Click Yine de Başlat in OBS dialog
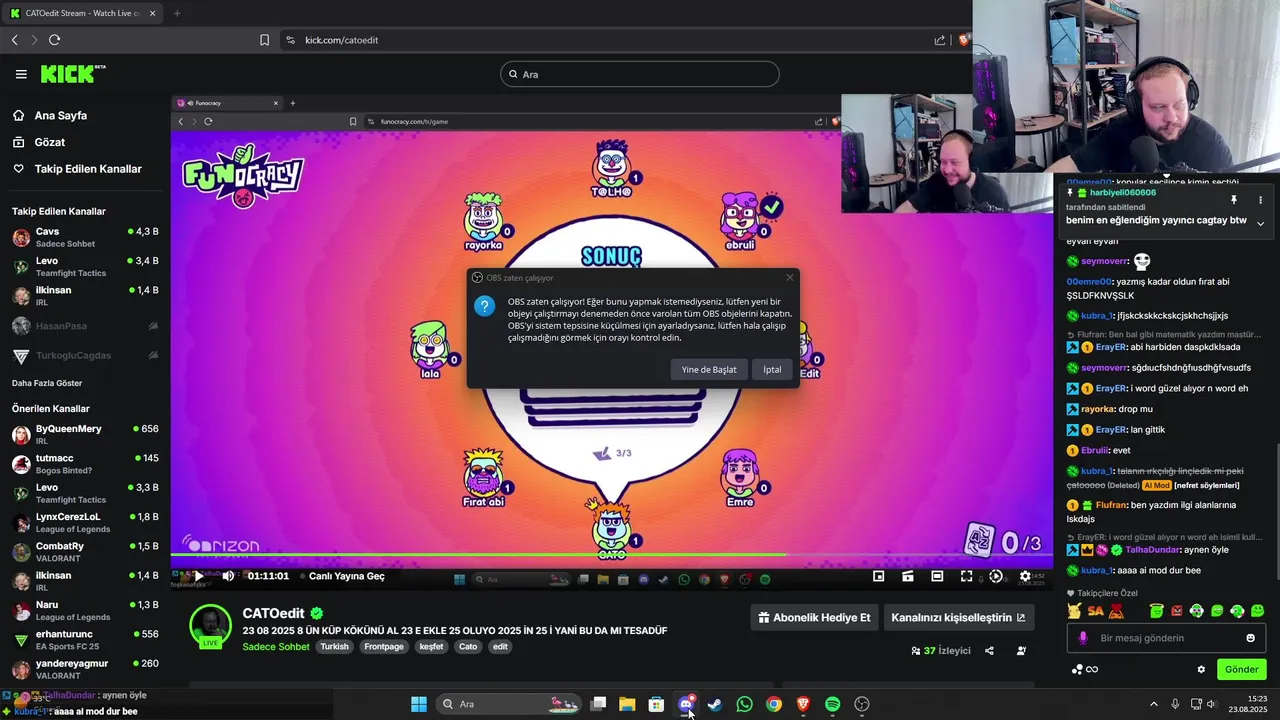Image resolution: width=1280 pixels, height=720 pixels. click(709, 369)
